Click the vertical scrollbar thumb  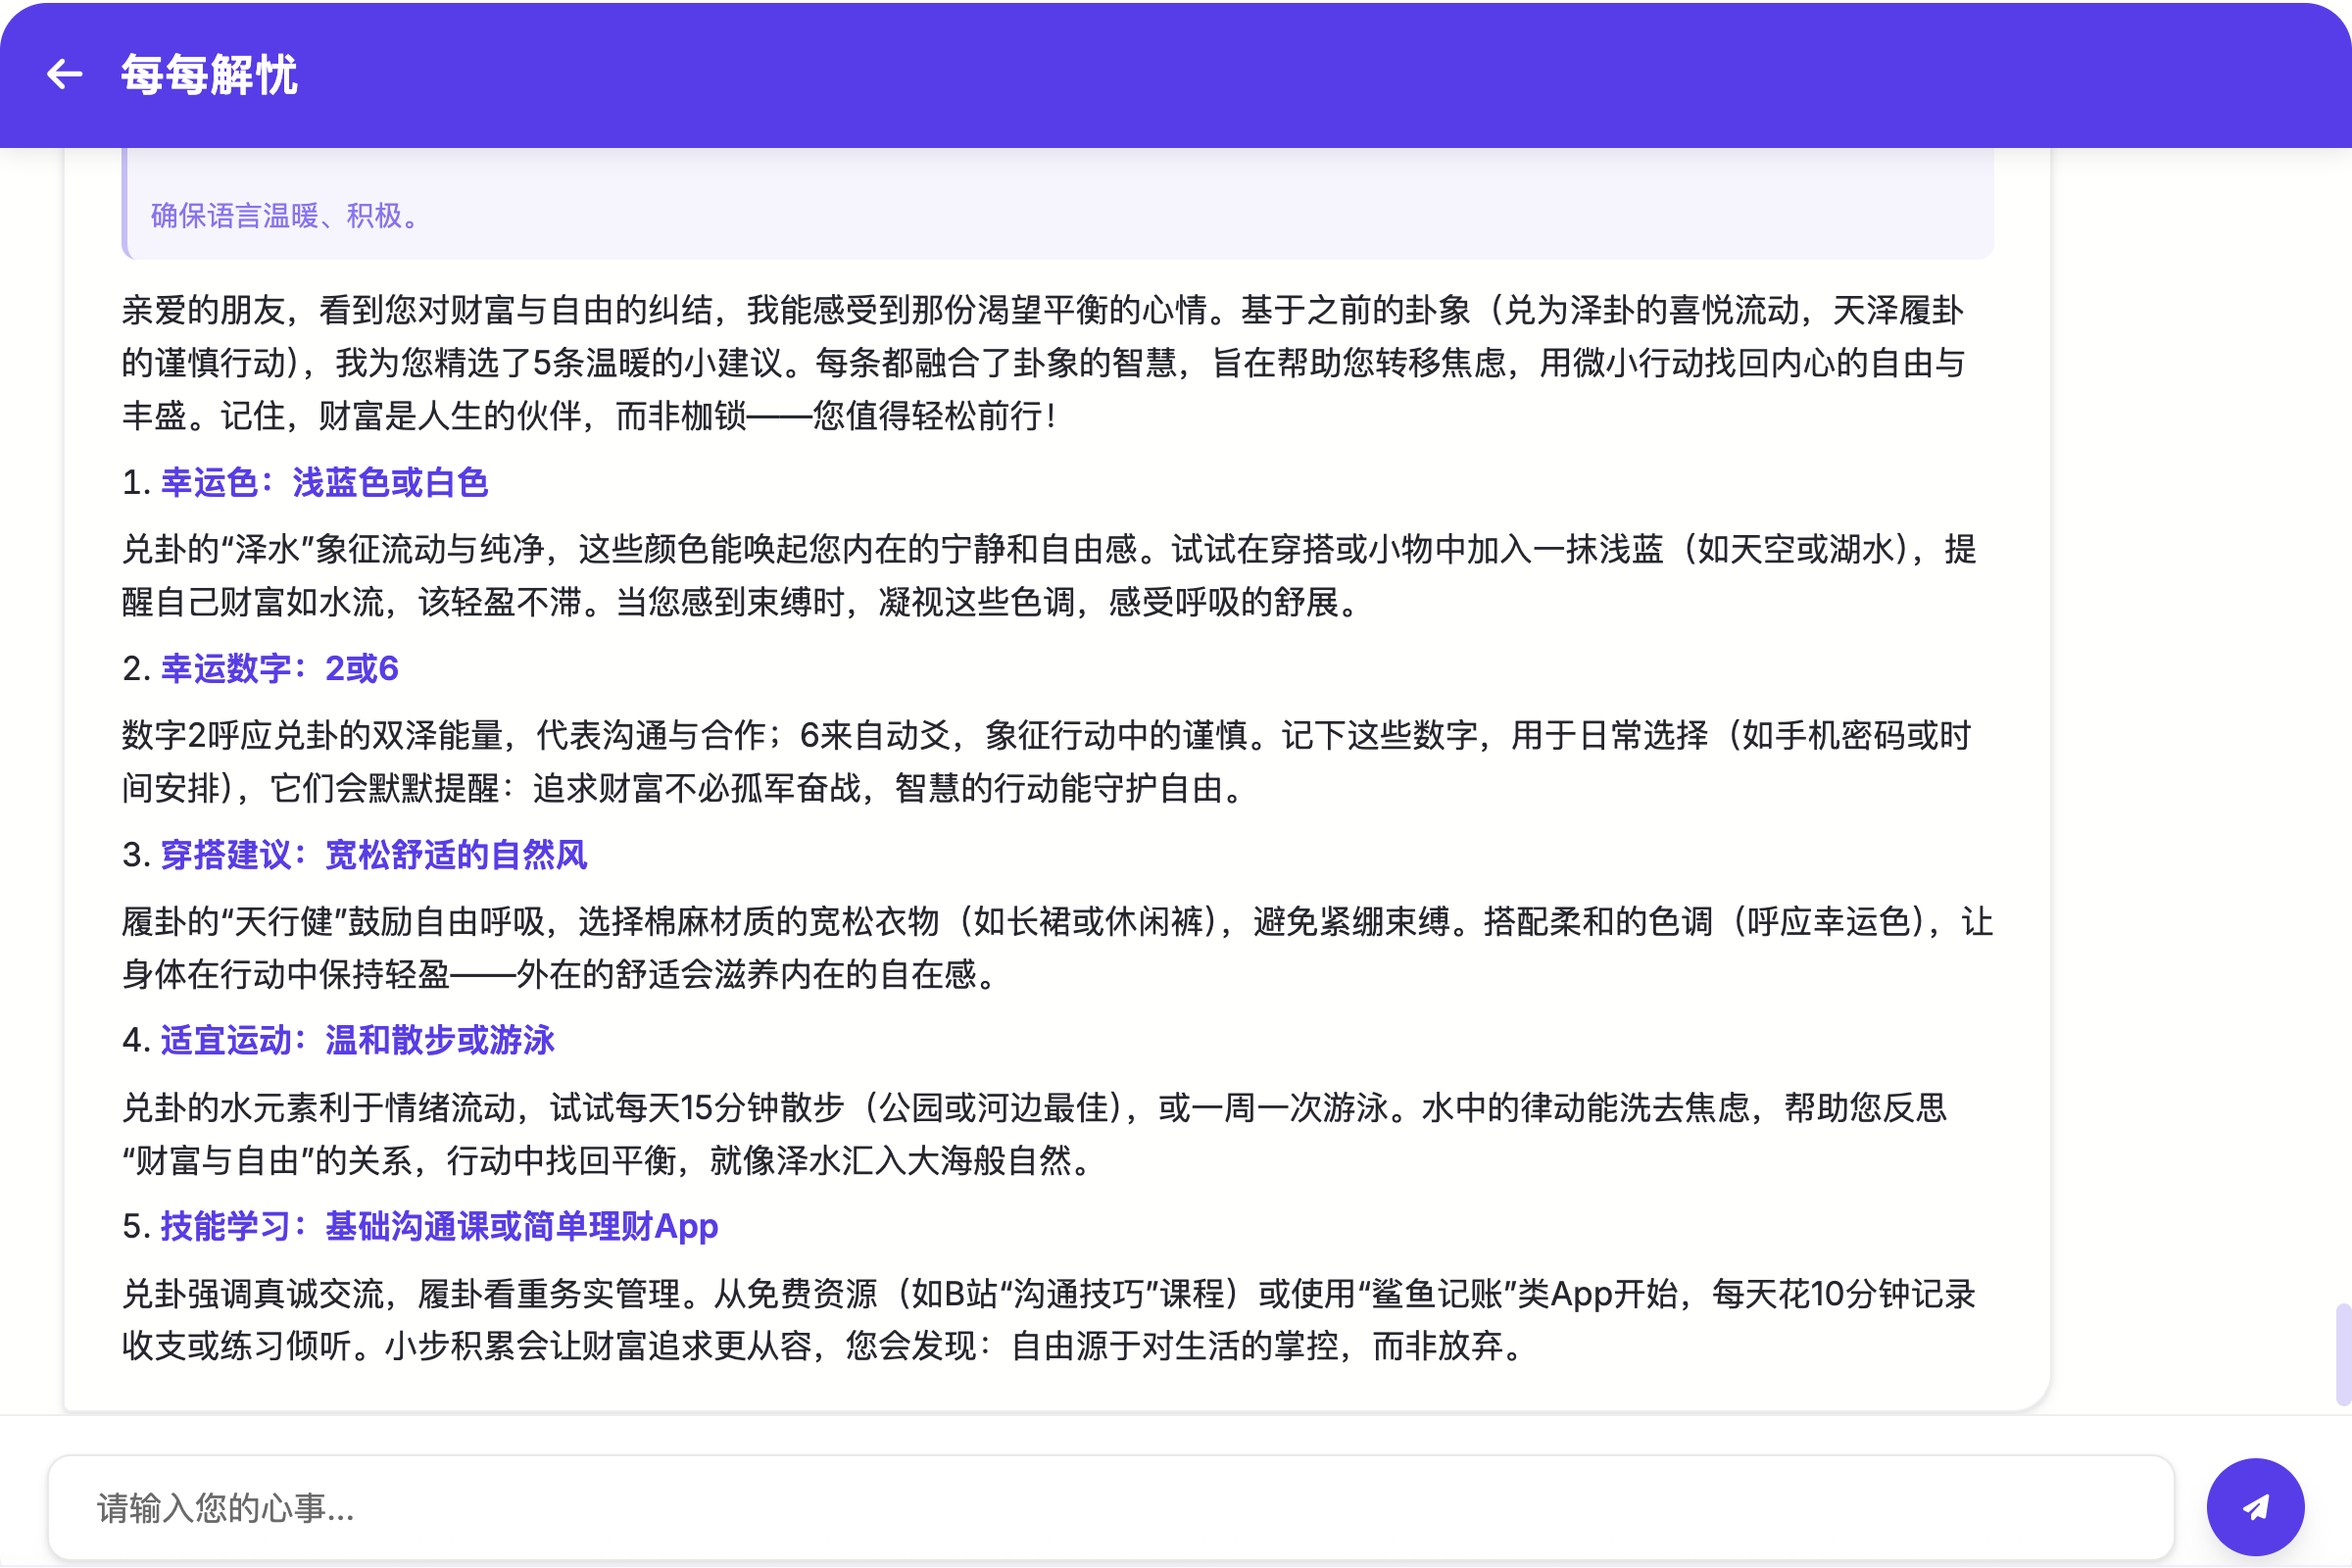pyautogui.click(x=2342, y=1354)
